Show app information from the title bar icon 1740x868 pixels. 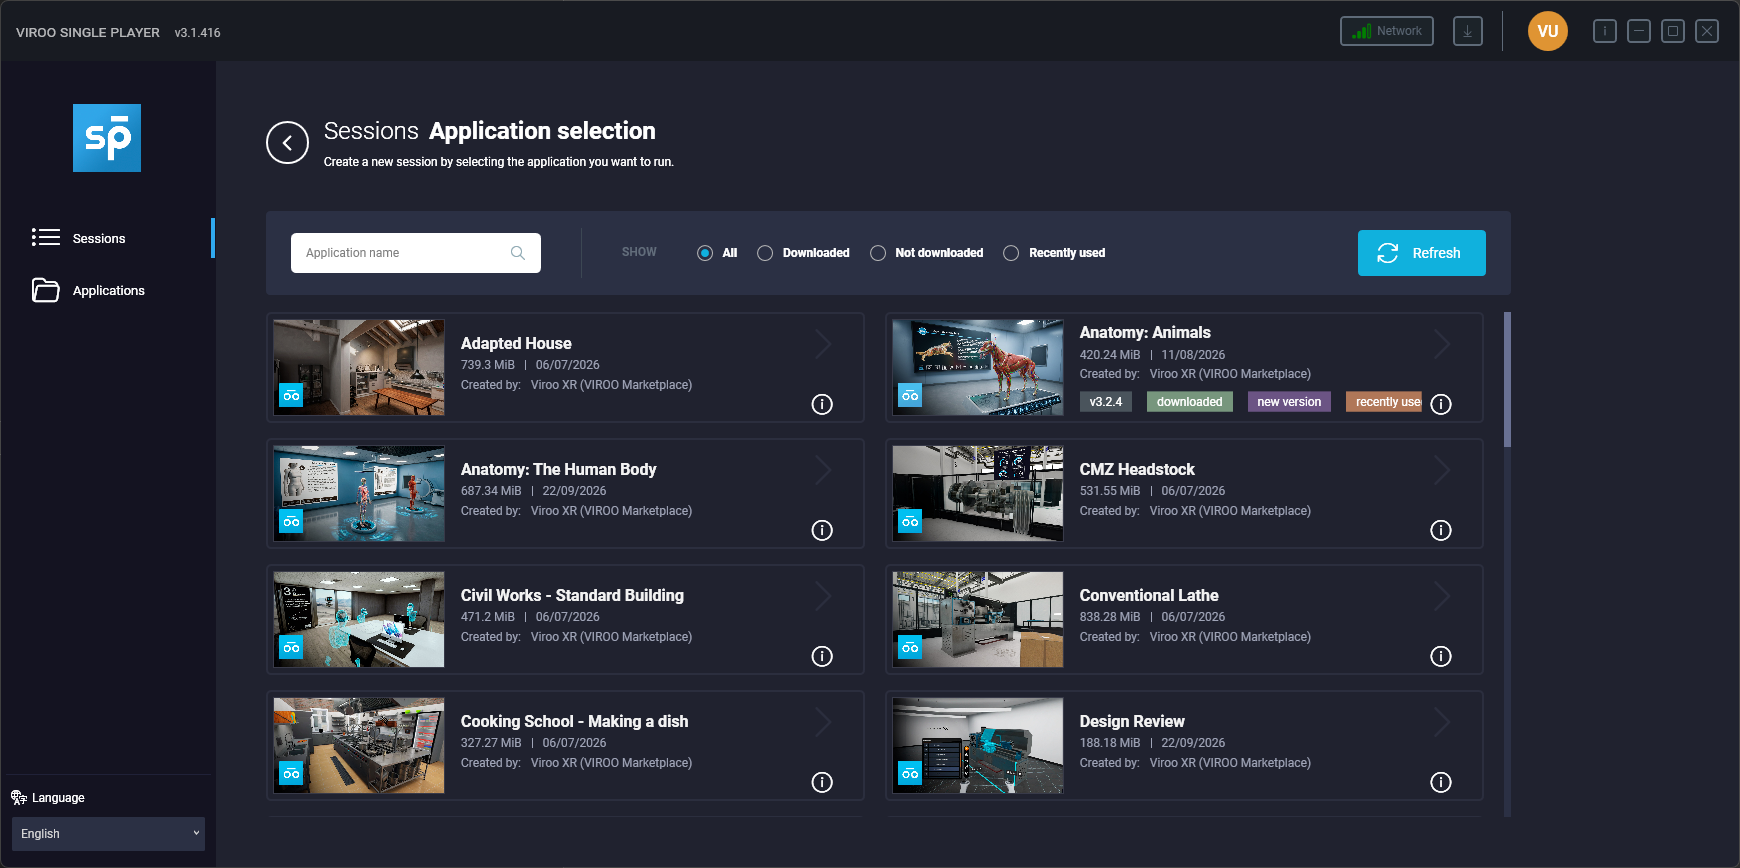(x=1605, y=31)
